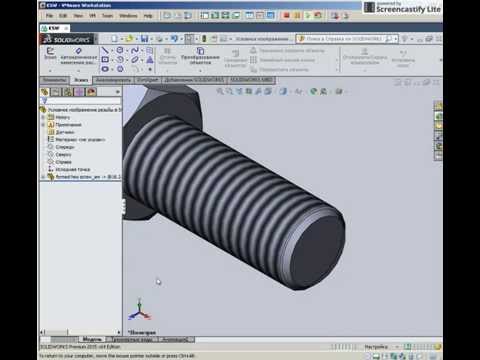Open the View menu in VMware

tap(78, 16)
